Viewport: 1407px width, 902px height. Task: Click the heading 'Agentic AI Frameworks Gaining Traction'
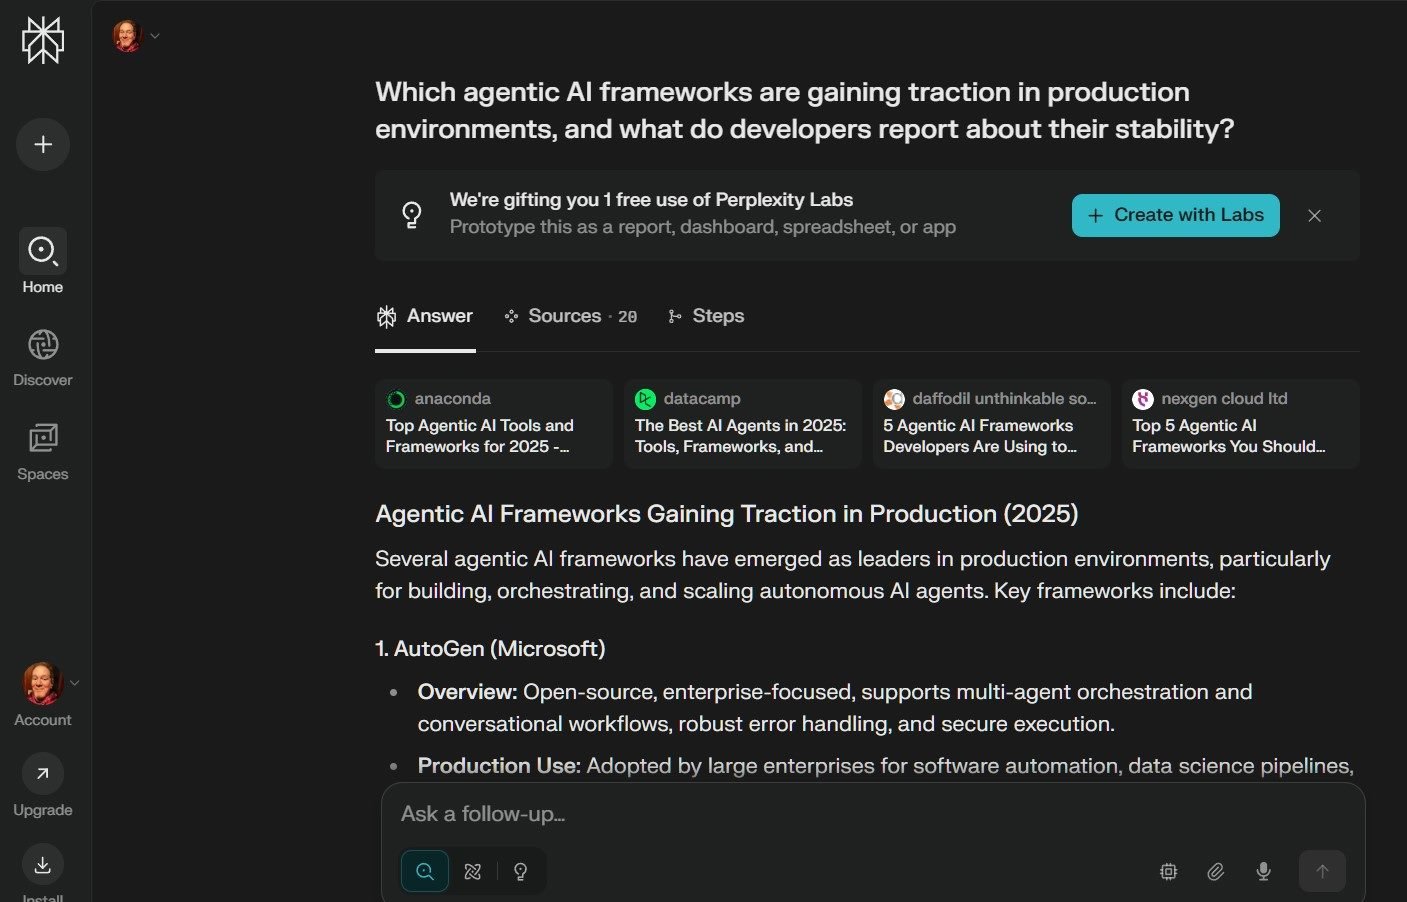[727, 514]
